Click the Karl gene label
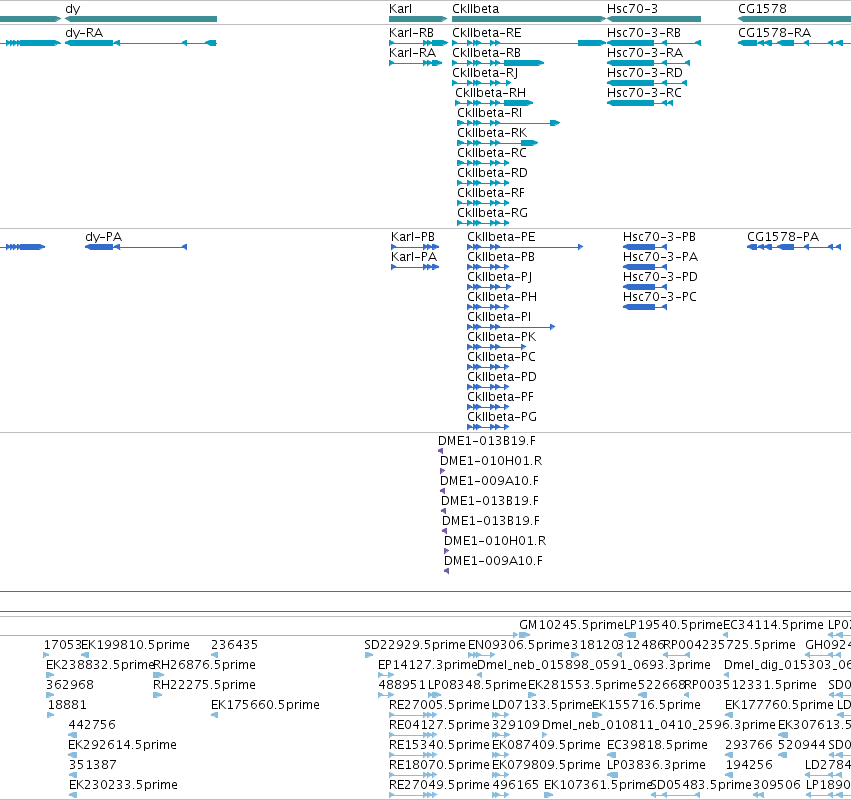The image size is (851, 800). [x=401, y=9]
